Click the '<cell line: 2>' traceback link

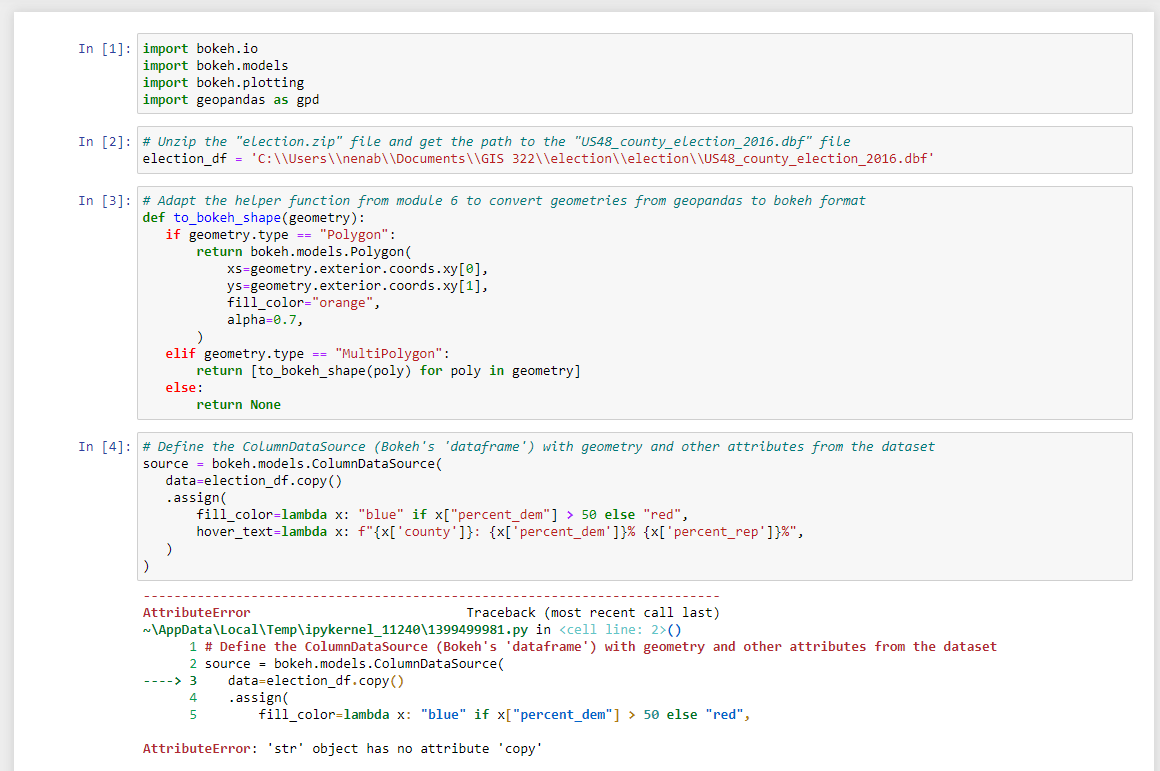click(612, 630)
